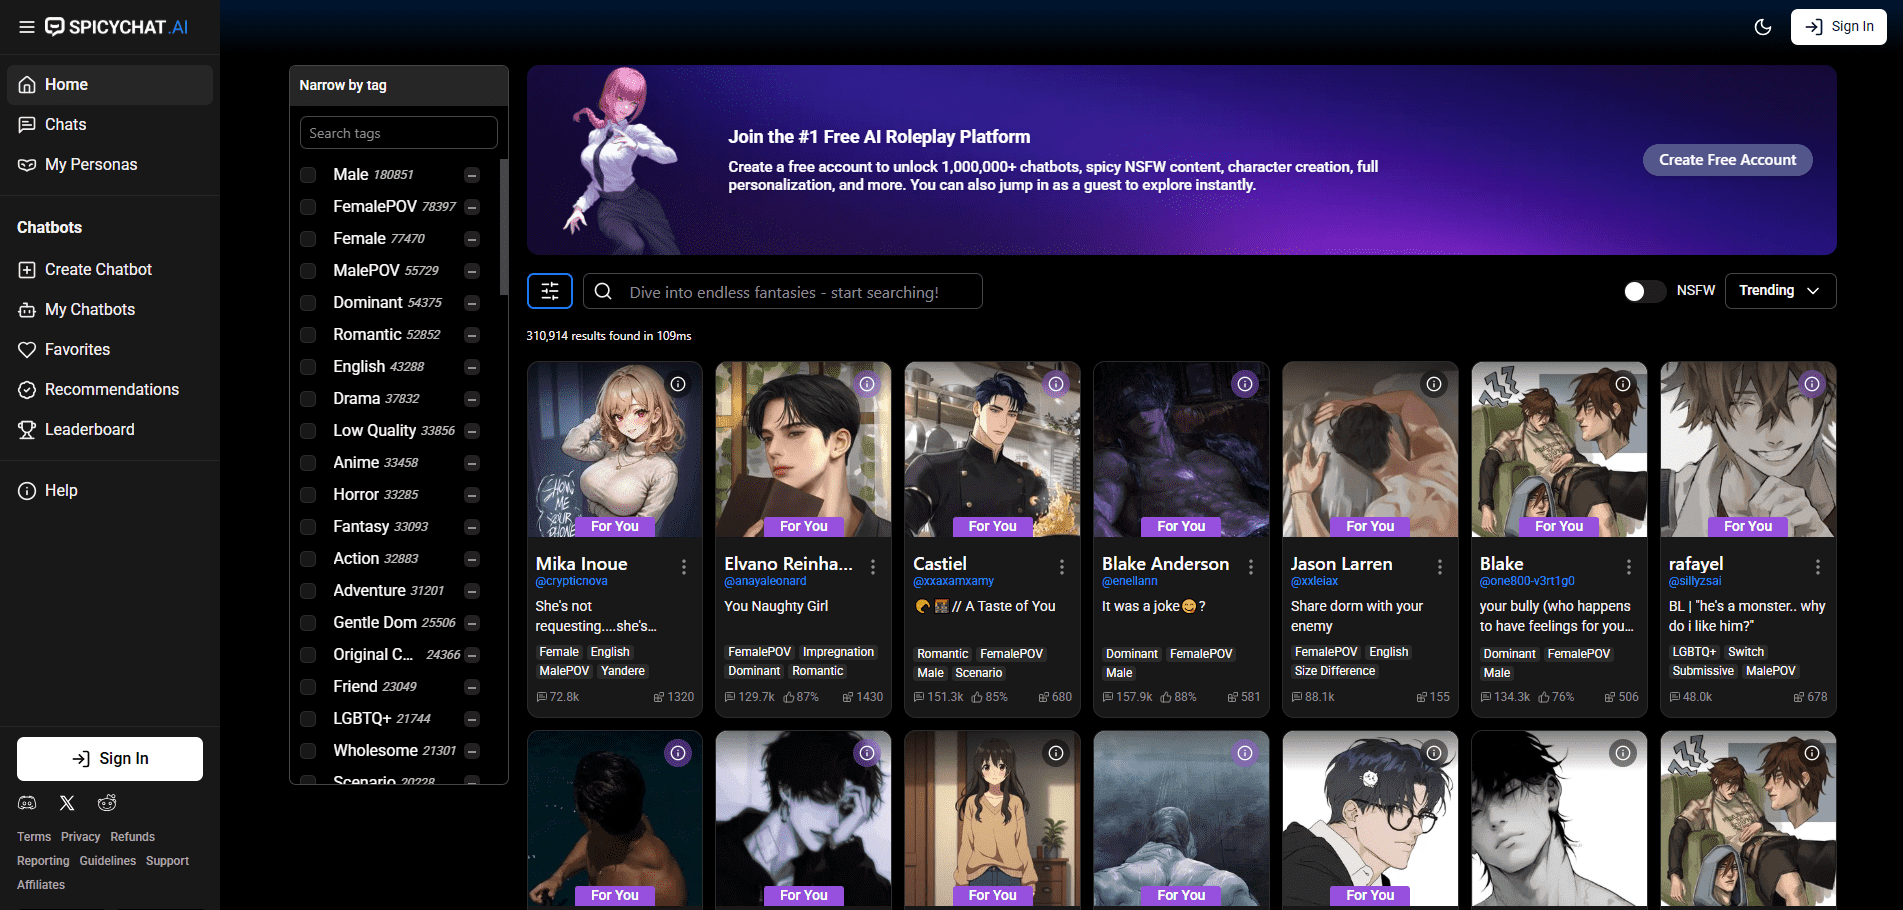Open three-dot menu for Jason Larren
The height and width of the screenshot is (910, 1903).
coord(1440,567)
